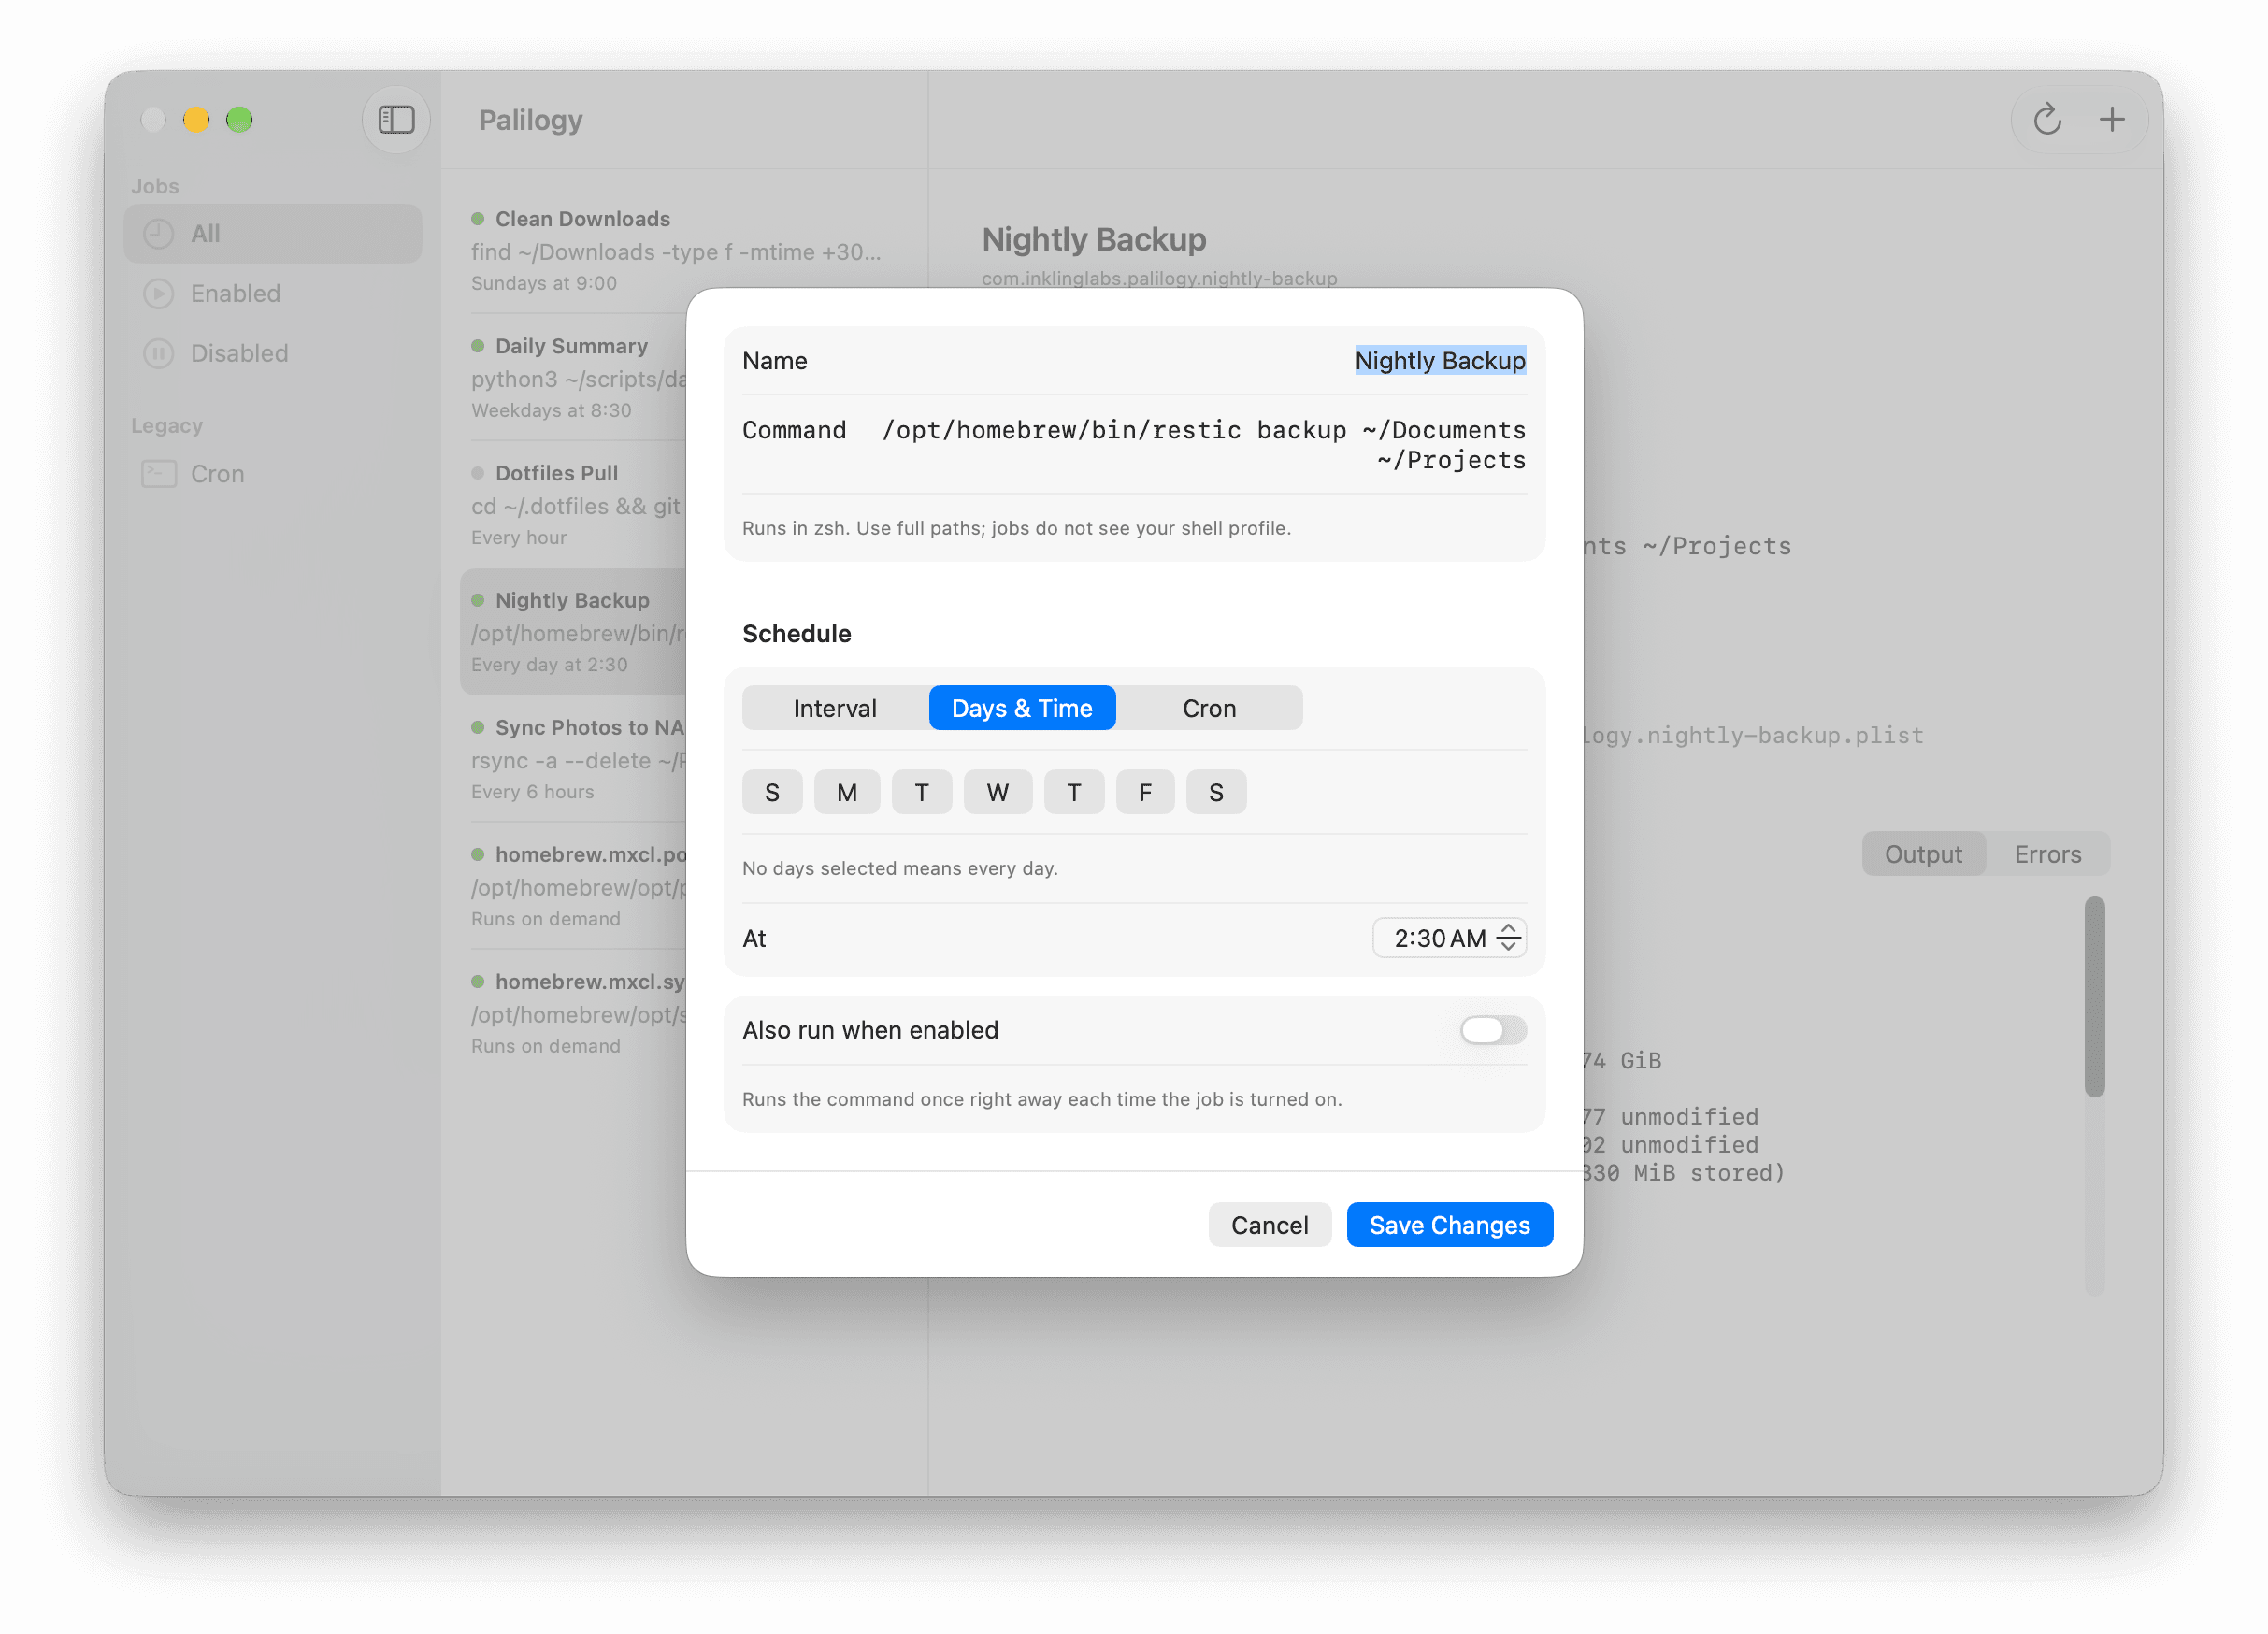Click the Dotfiles Pull grey status dot

(x=478, y=473)
